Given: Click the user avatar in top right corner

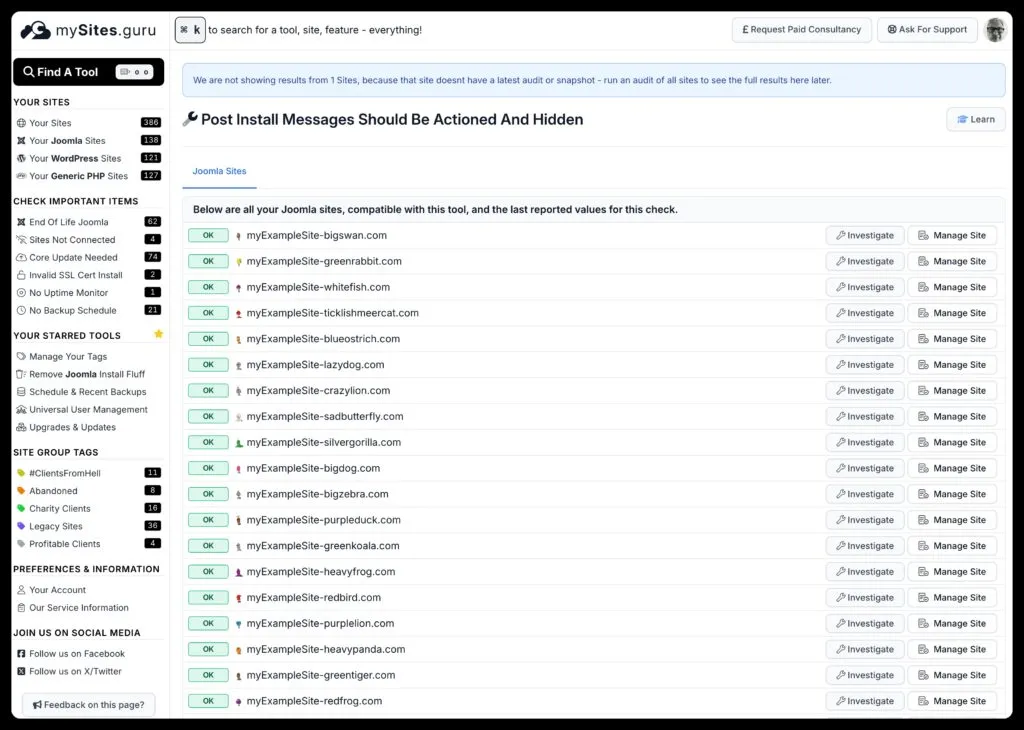Looking at the screenshot, I should [x=995, y=30].
